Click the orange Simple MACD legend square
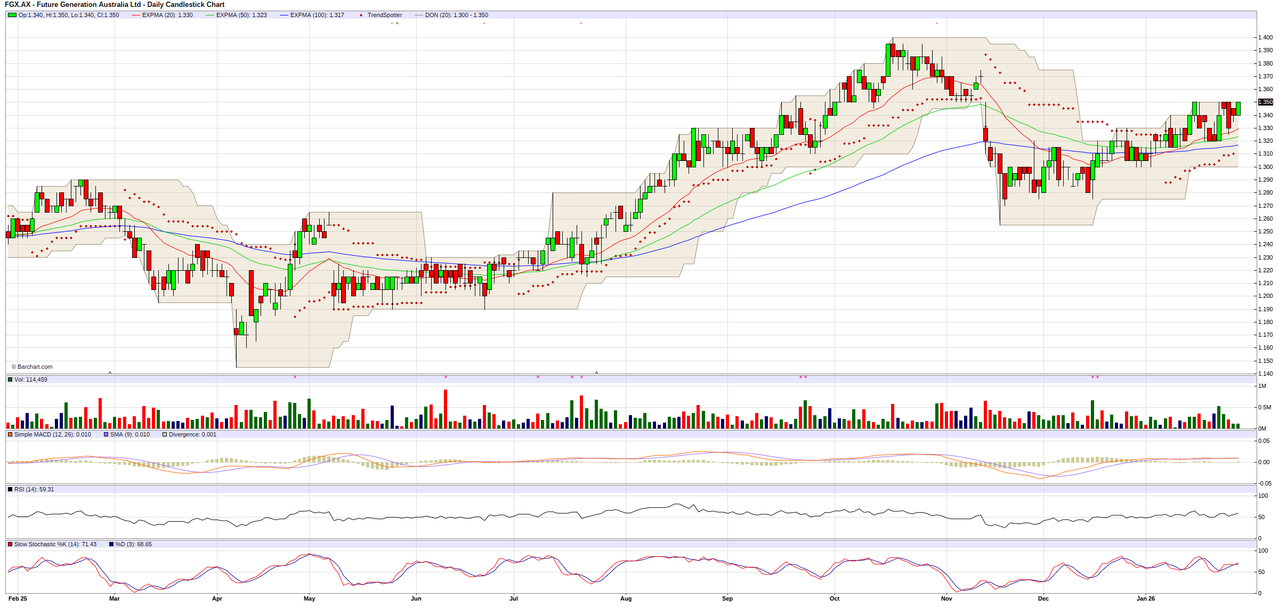Screen dimensions: 1279x615 tap(11, 435)
